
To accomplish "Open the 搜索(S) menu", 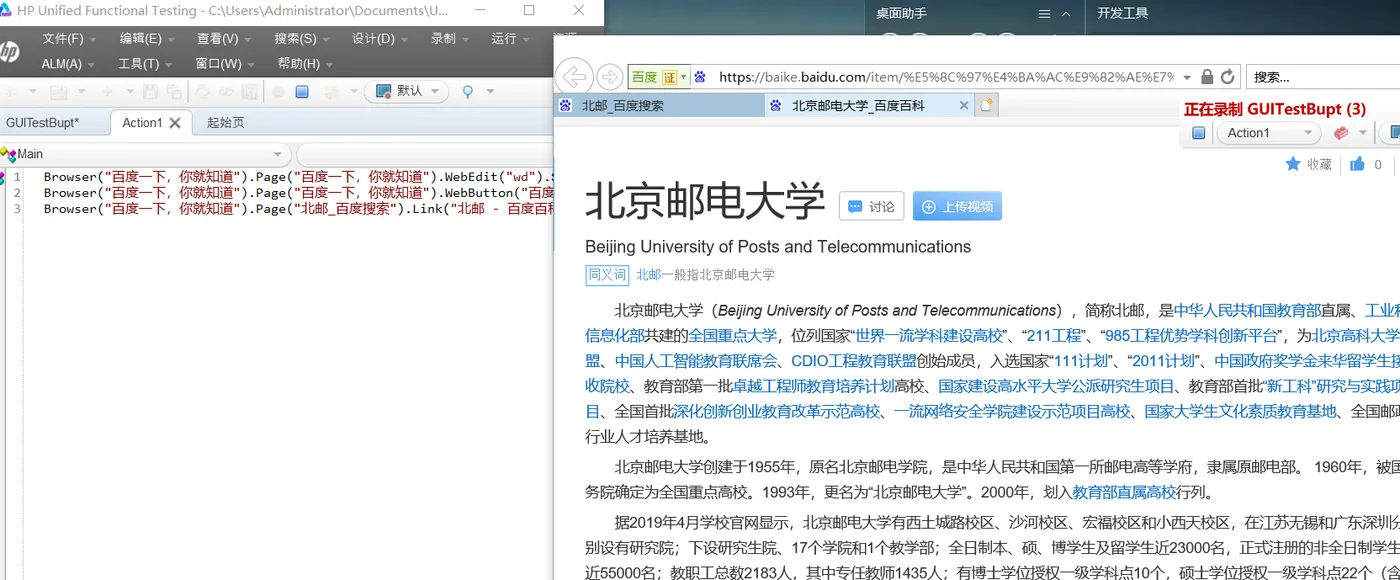I will [302, 38].
